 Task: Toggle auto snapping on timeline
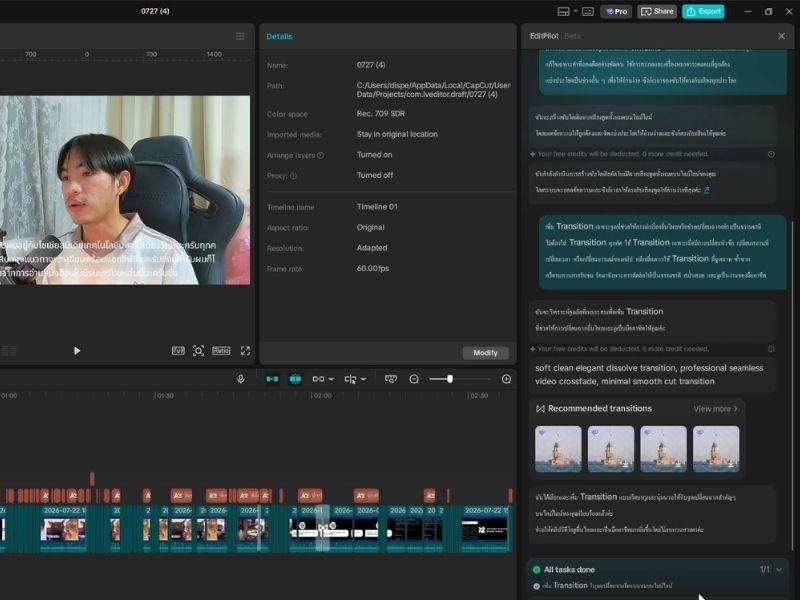click(x=295, y=379)
